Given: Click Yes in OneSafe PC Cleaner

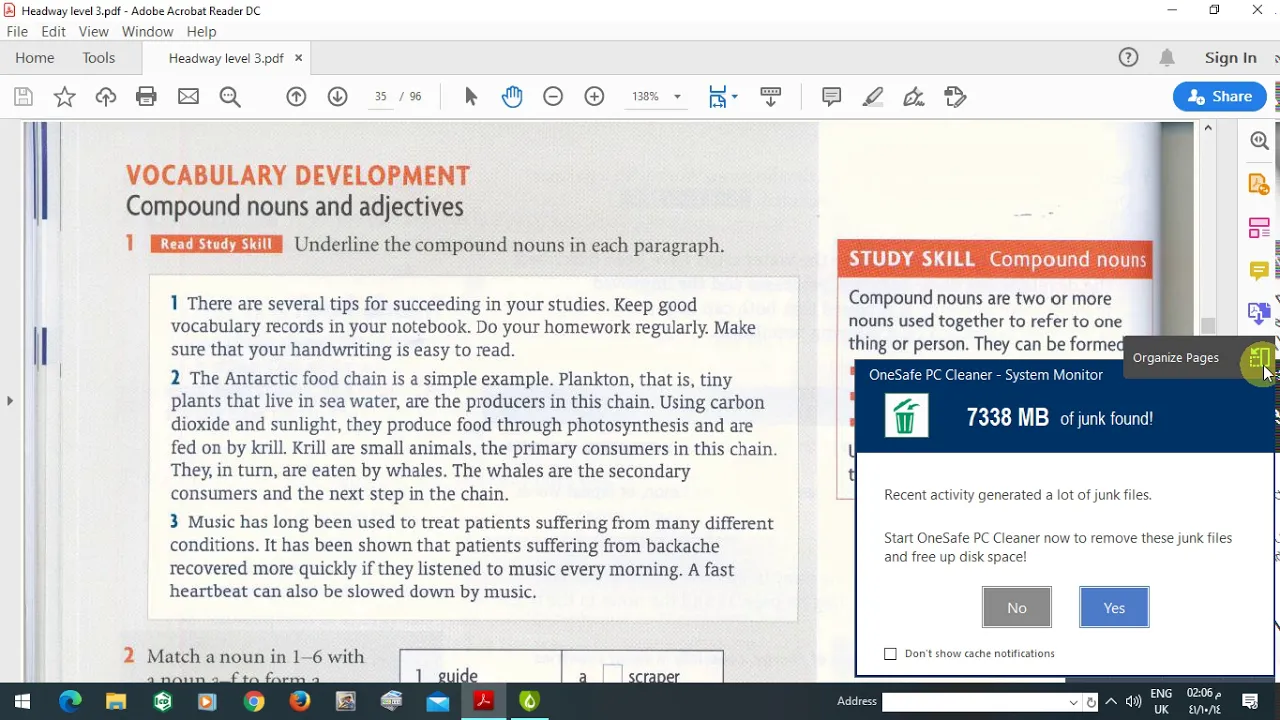Looking at the screenshot, I should click(x=1114, y=607).
